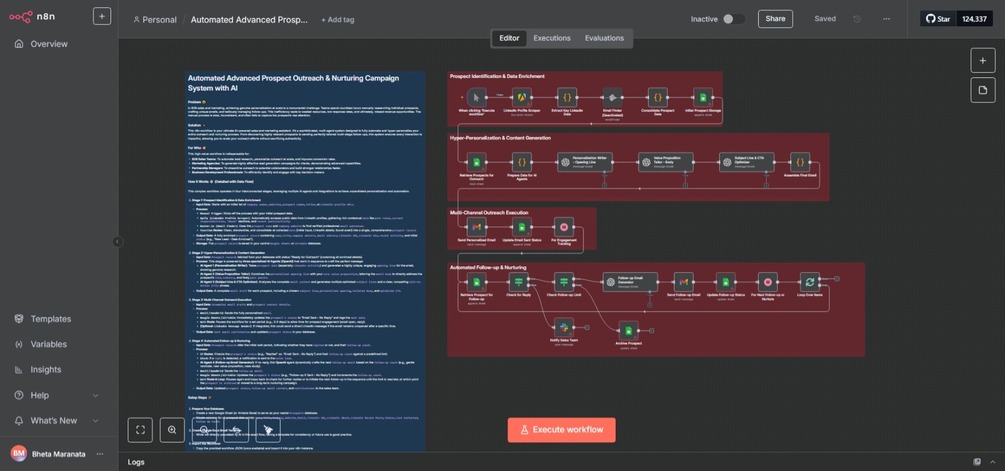Open the add node panel plus button
The image size is (1005, 471).
coord(983,60)
